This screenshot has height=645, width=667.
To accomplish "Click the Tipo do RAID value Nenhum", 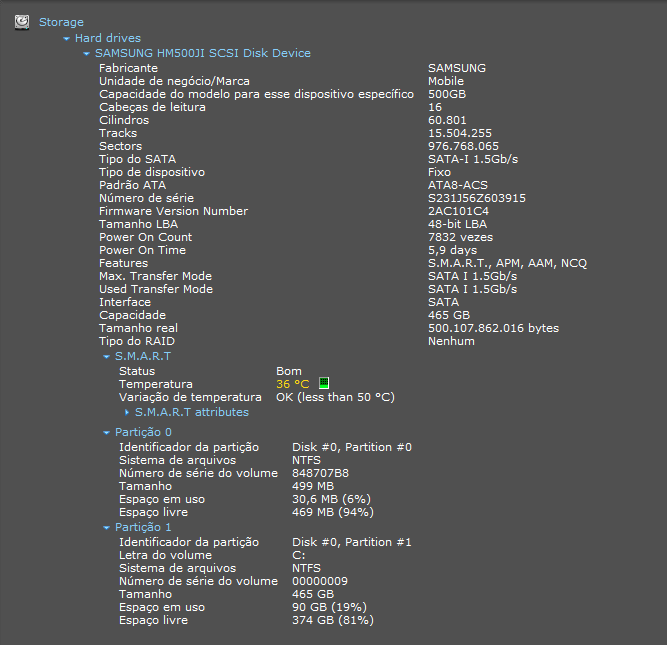I will [451, 341].
